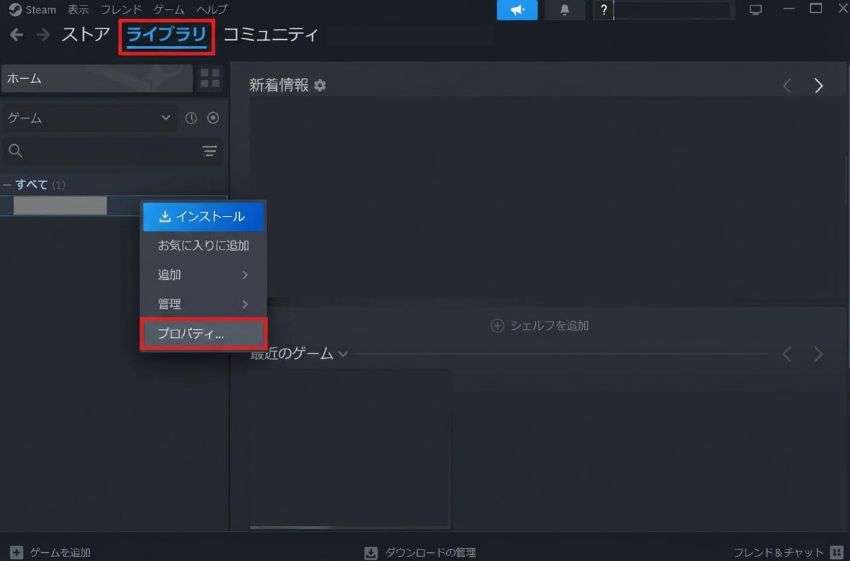Click the library search magnifier icon
850x561 pixels.
[16, 151]
